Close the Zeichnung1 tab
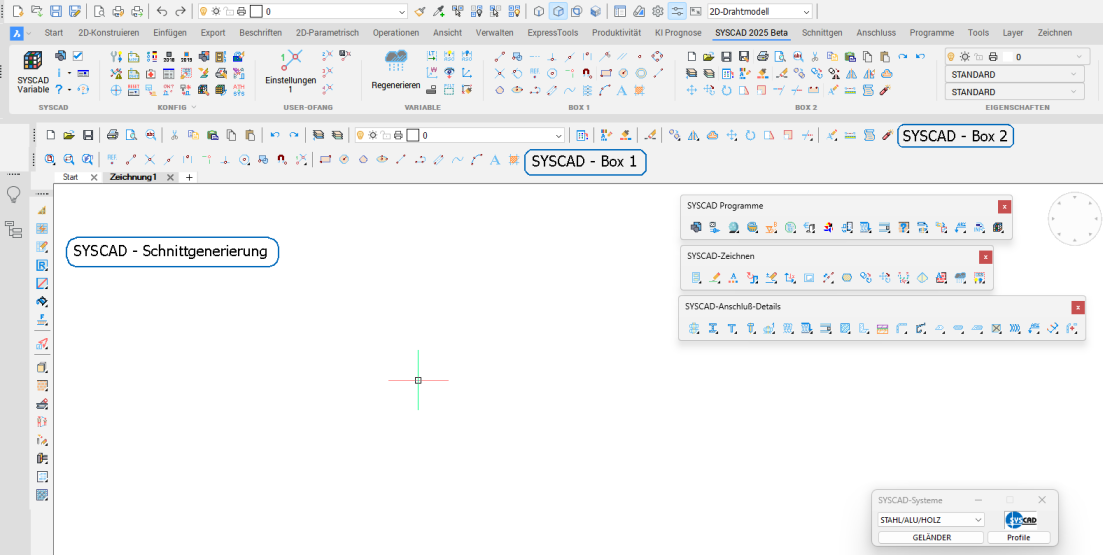Screen dimensions: 1103x555 click(x=170, y=177)
